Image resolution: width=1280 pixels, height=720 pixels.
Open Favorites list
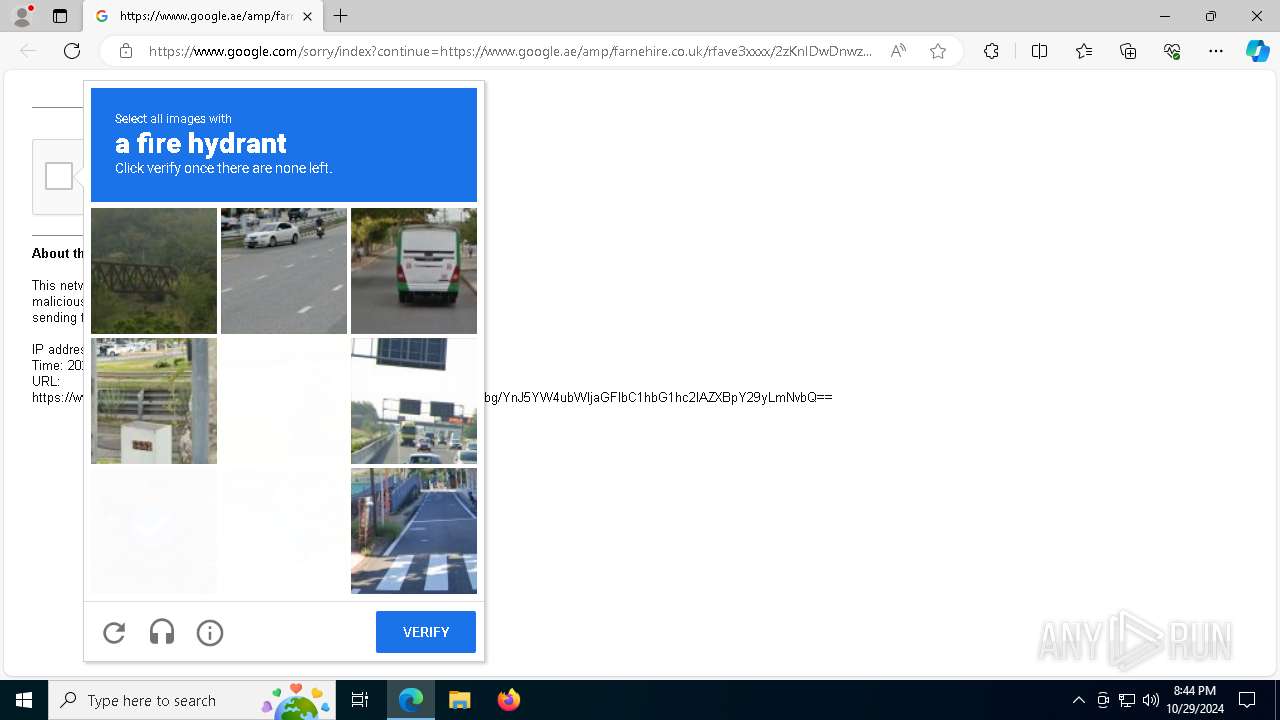tap(1084, 51)
